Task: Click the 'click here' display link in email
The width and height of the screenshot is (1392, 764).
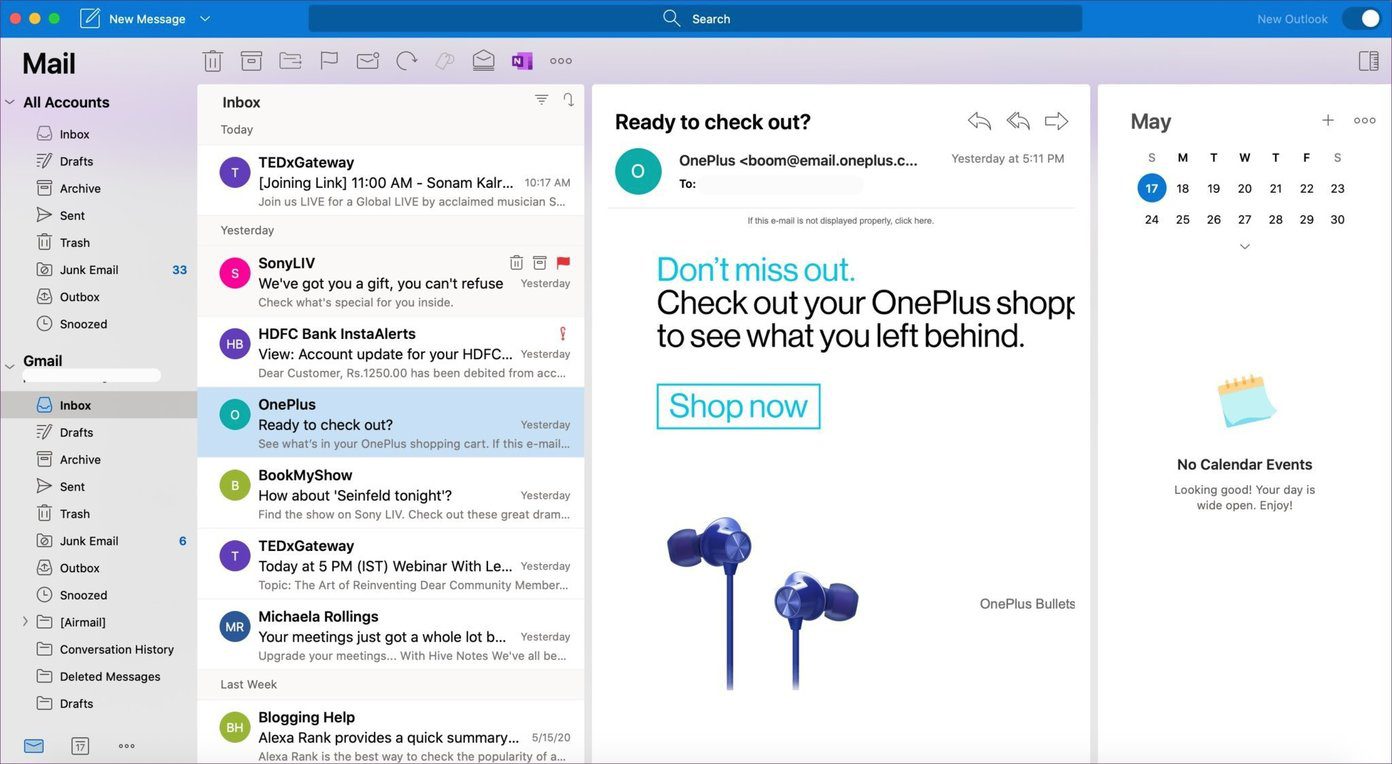Action: tap(914, 221)
